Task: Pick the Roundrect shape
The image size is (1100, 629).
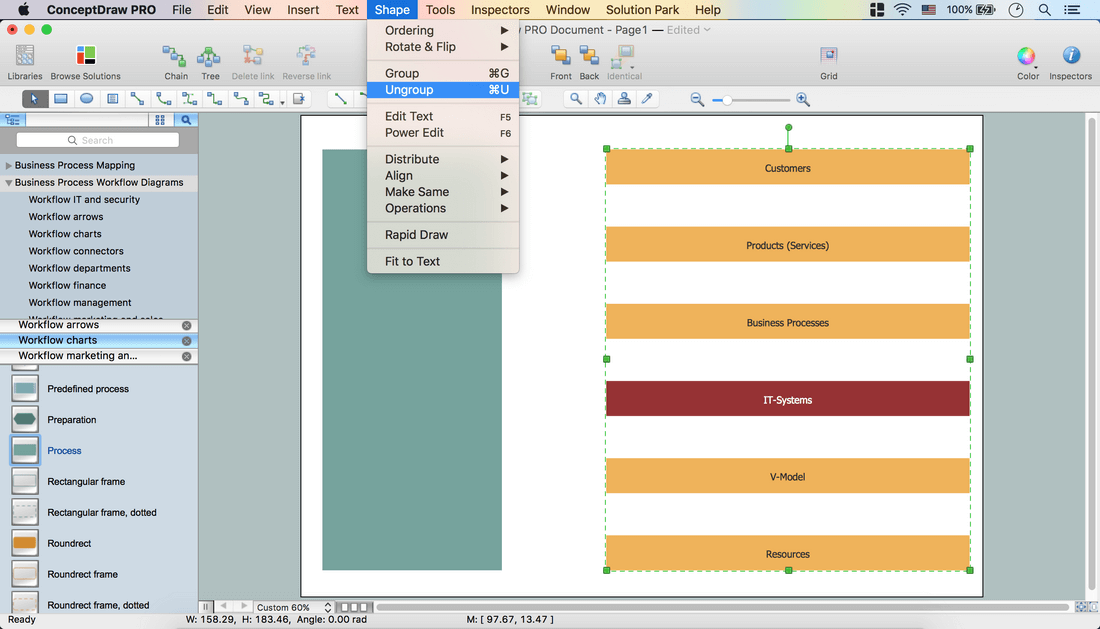Action: point(25,543)
